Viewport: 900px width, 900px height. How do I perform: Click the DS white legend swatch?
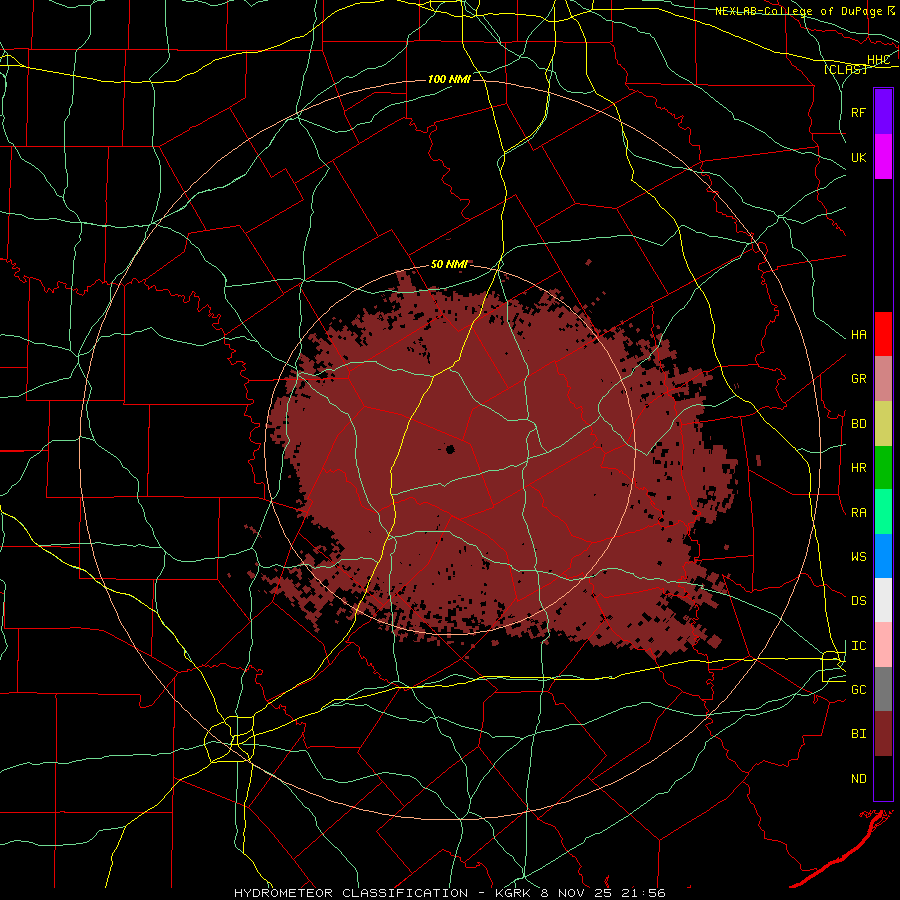[883, 600]
